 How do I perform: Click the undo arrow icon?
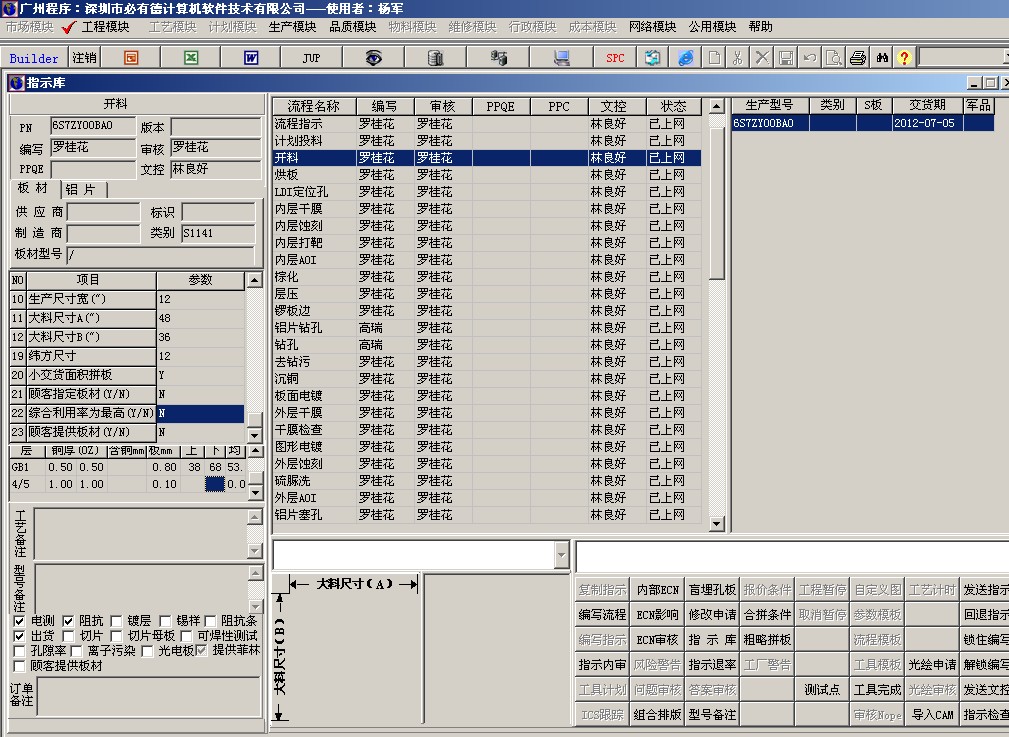click(810, 58)
